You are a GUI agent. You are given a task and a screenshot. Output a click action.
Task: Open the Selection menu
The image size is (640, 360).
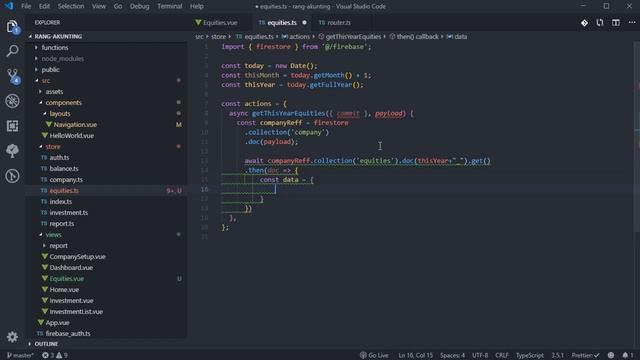71,6
